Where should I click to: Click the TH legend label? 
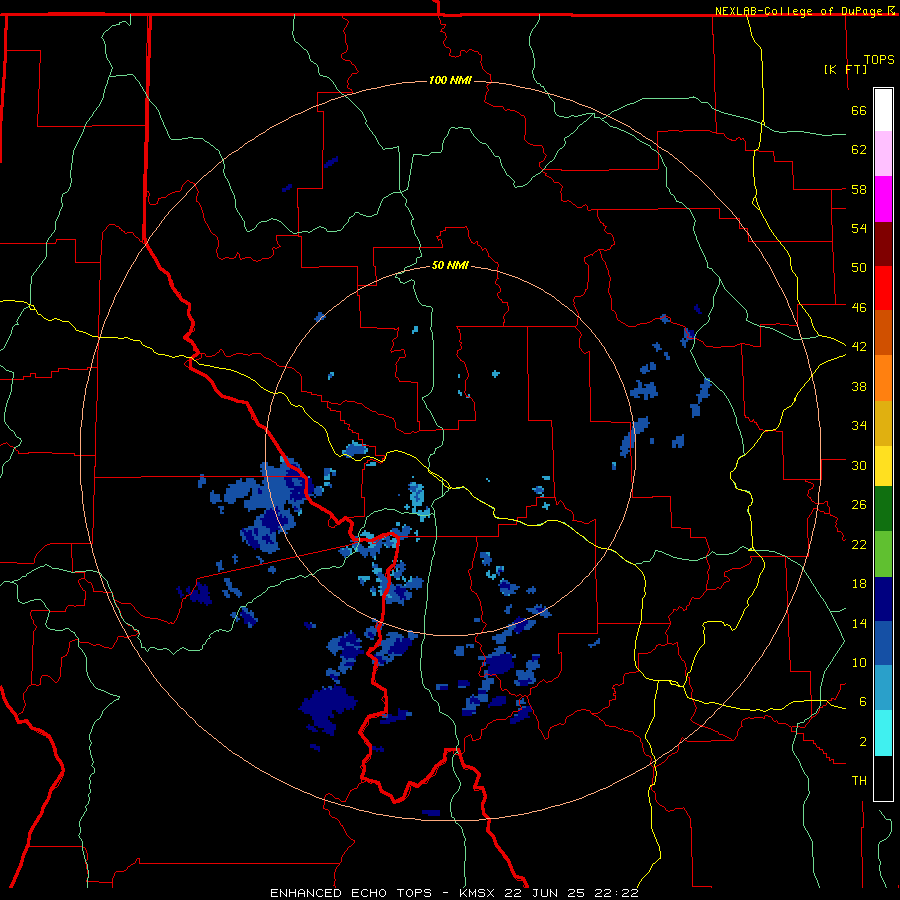[859, 781]
